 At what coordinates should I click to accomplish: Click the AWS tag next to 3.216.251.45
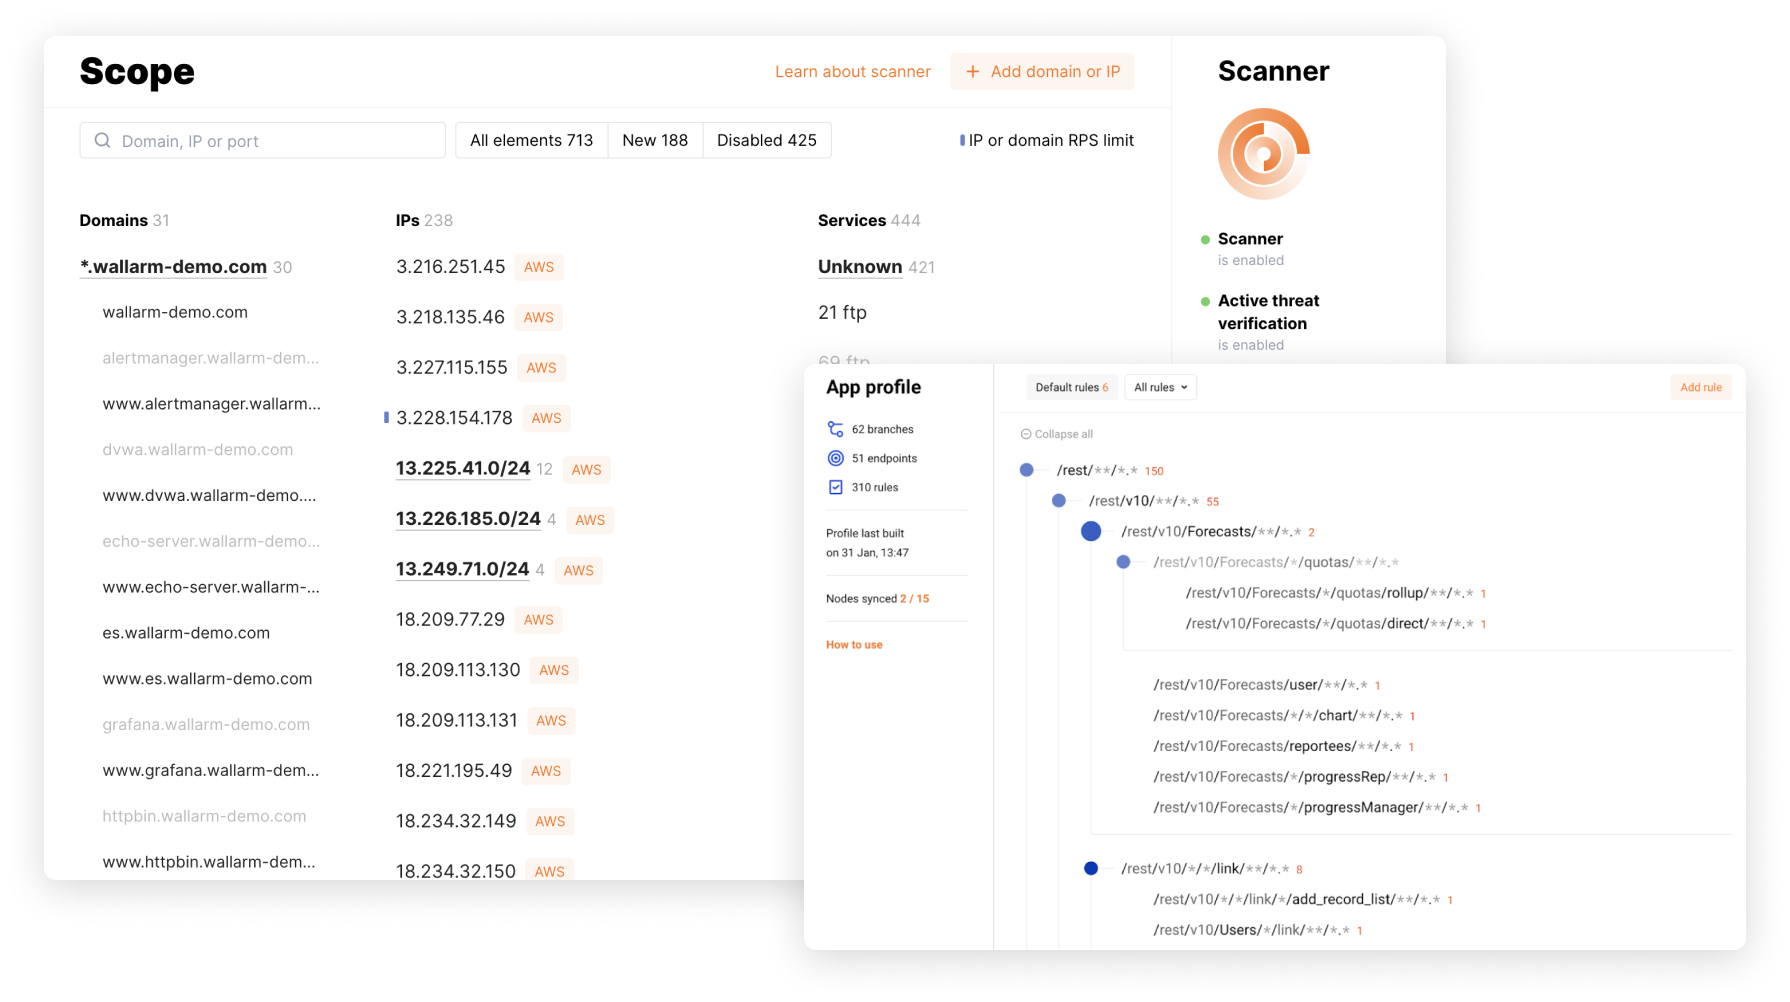click(539, 267)
